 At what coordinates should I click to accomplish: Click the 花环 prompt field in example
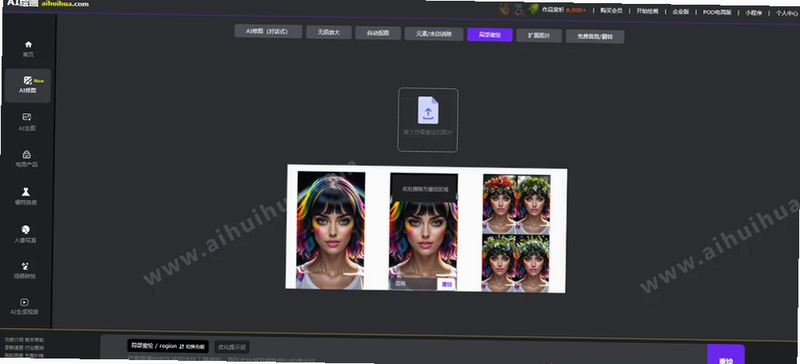pos(414,284)
